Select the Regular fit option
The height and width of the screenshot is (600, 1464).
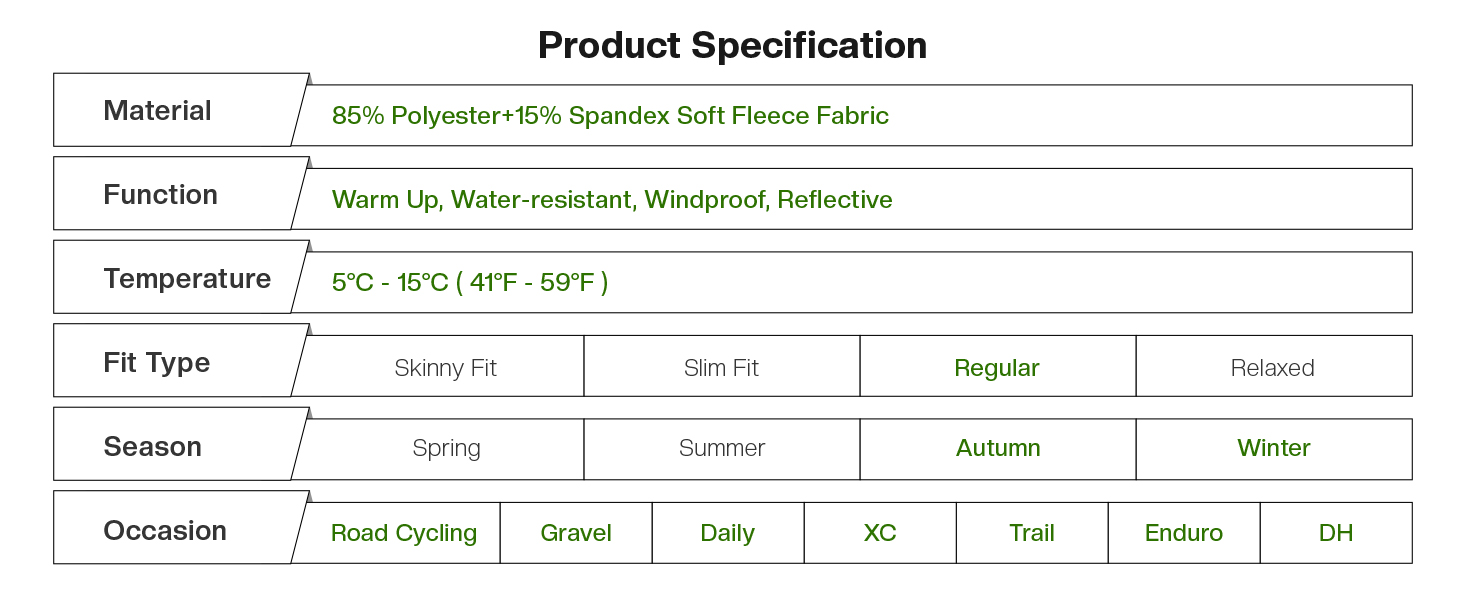[x=997, y=367]
